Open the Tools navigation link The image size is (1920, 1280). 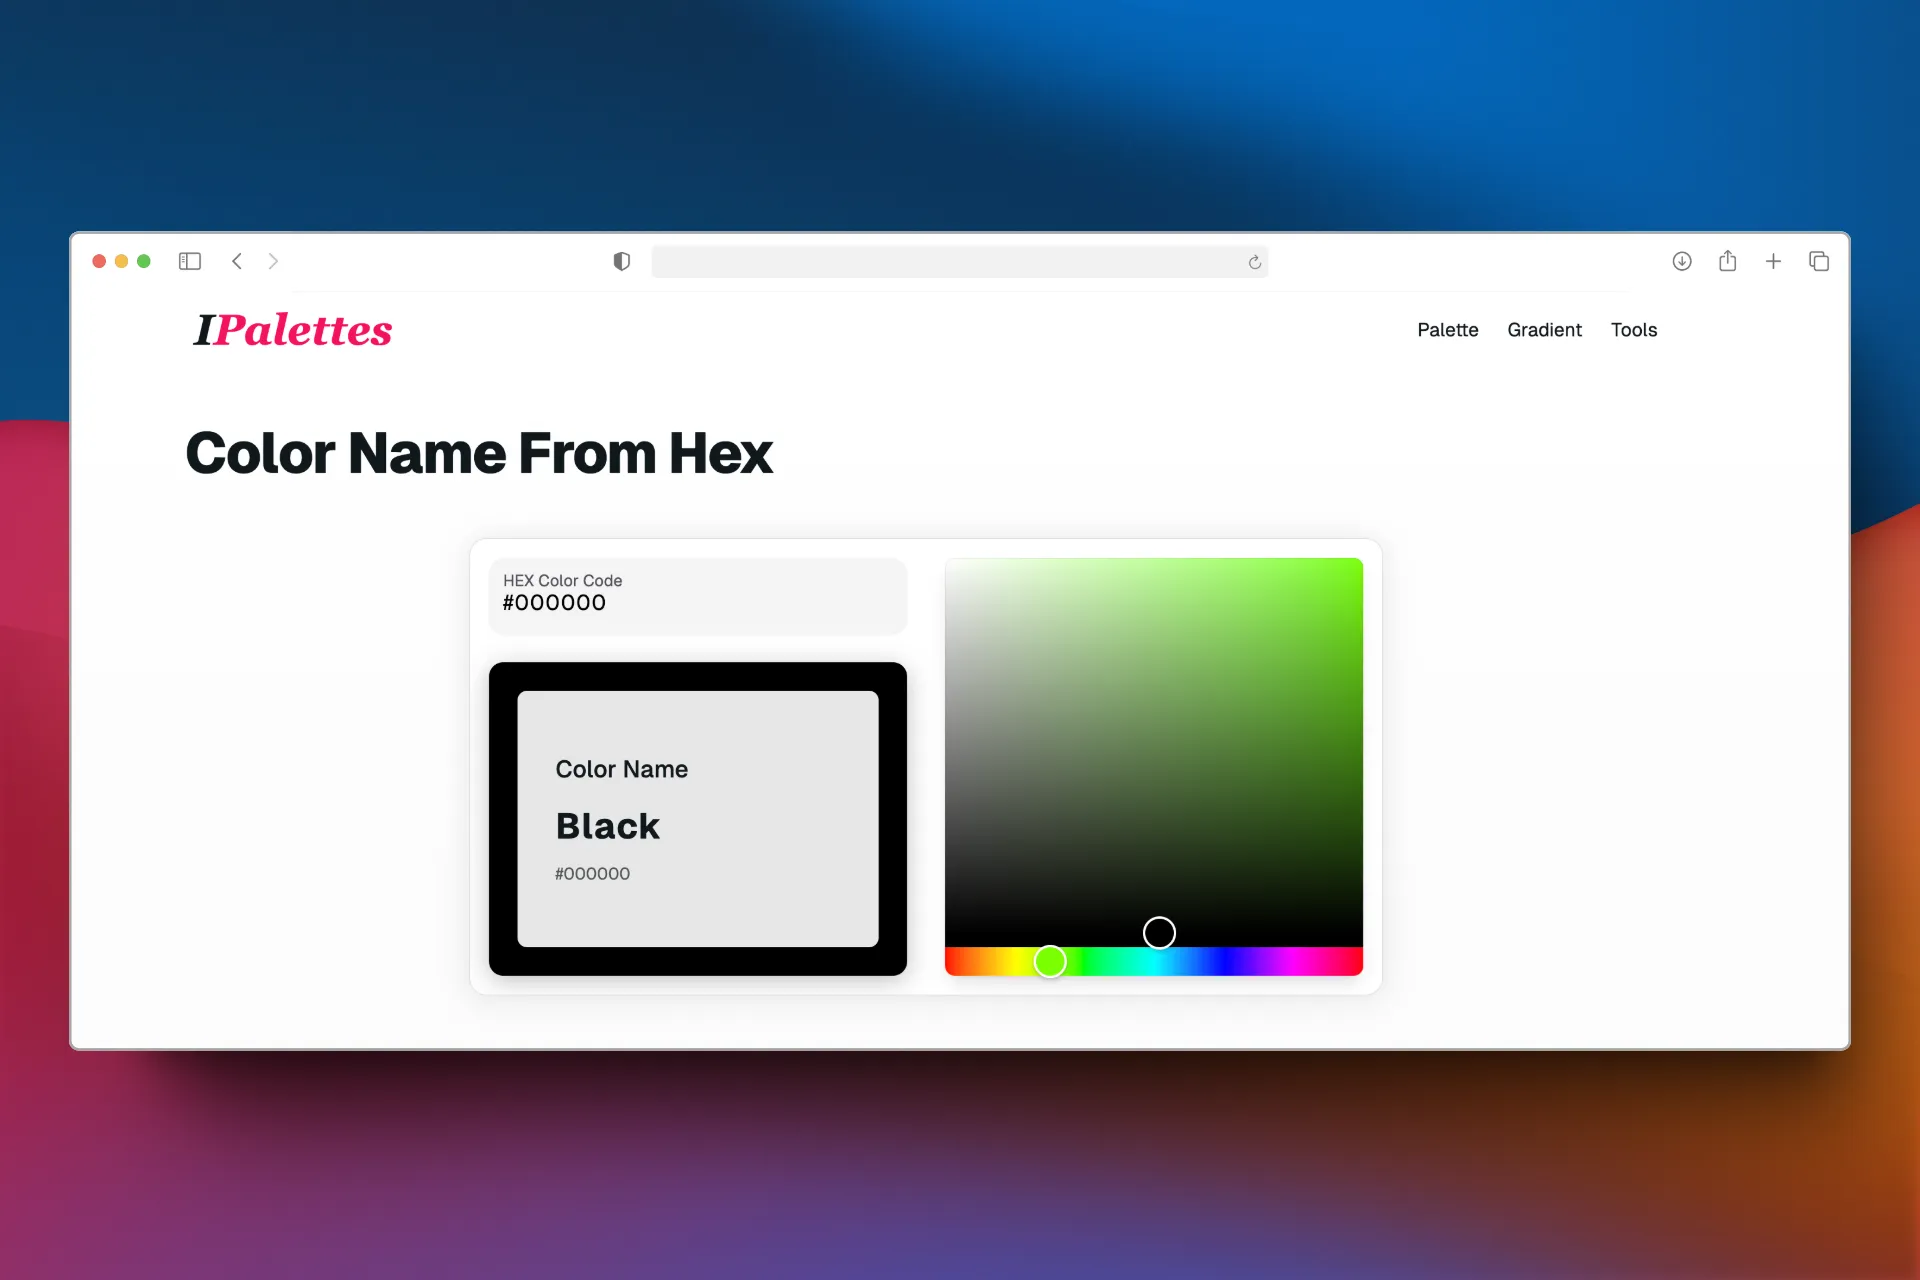coord(1634,330)
